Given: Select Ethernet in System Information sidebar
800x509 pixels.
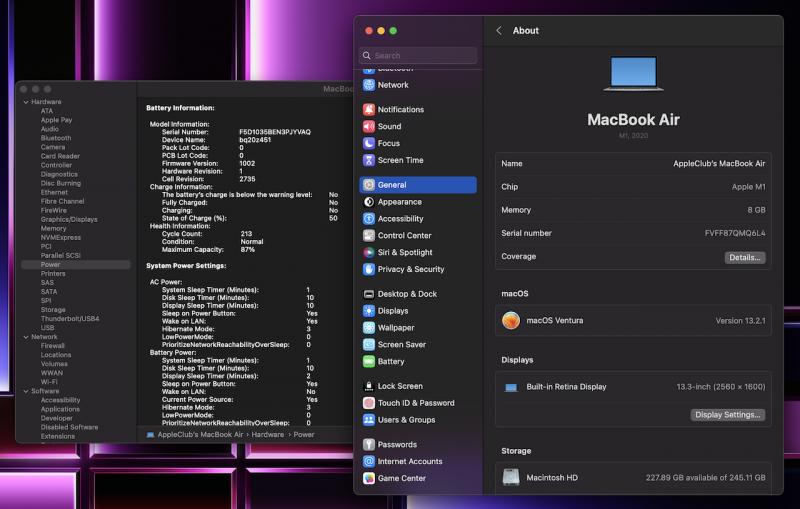Looking at the screenshot, I should click(x=54, y=192).
